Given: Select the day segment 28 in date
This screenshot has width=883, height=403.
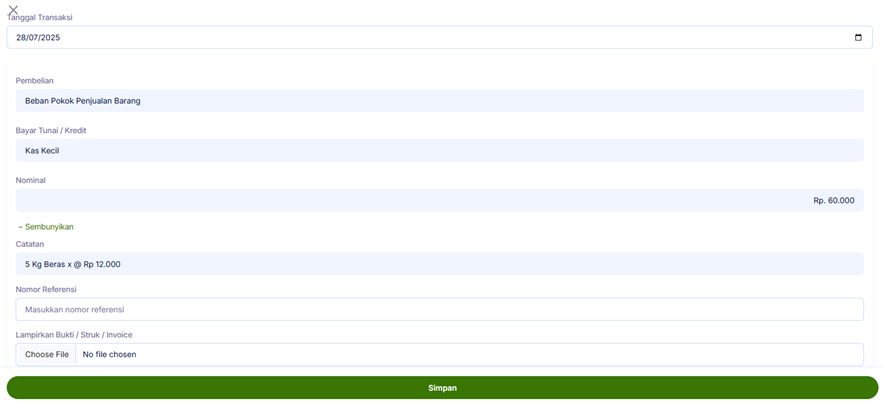Looking at the screenshot, I should point(21,38).
